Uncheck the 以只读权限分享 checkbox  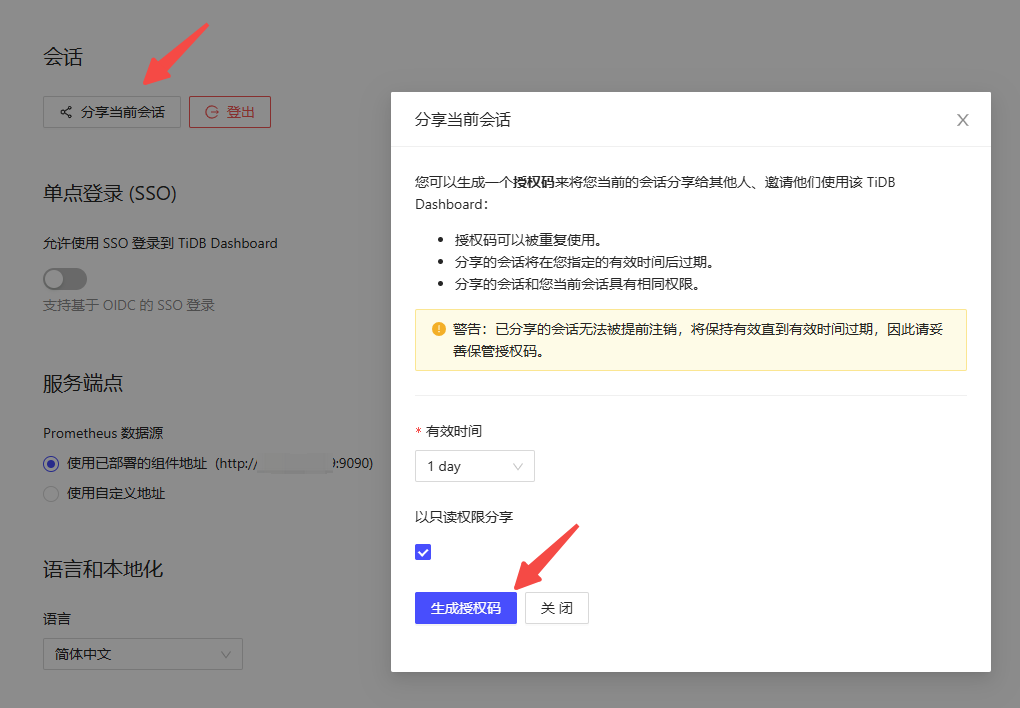(423, 552)
